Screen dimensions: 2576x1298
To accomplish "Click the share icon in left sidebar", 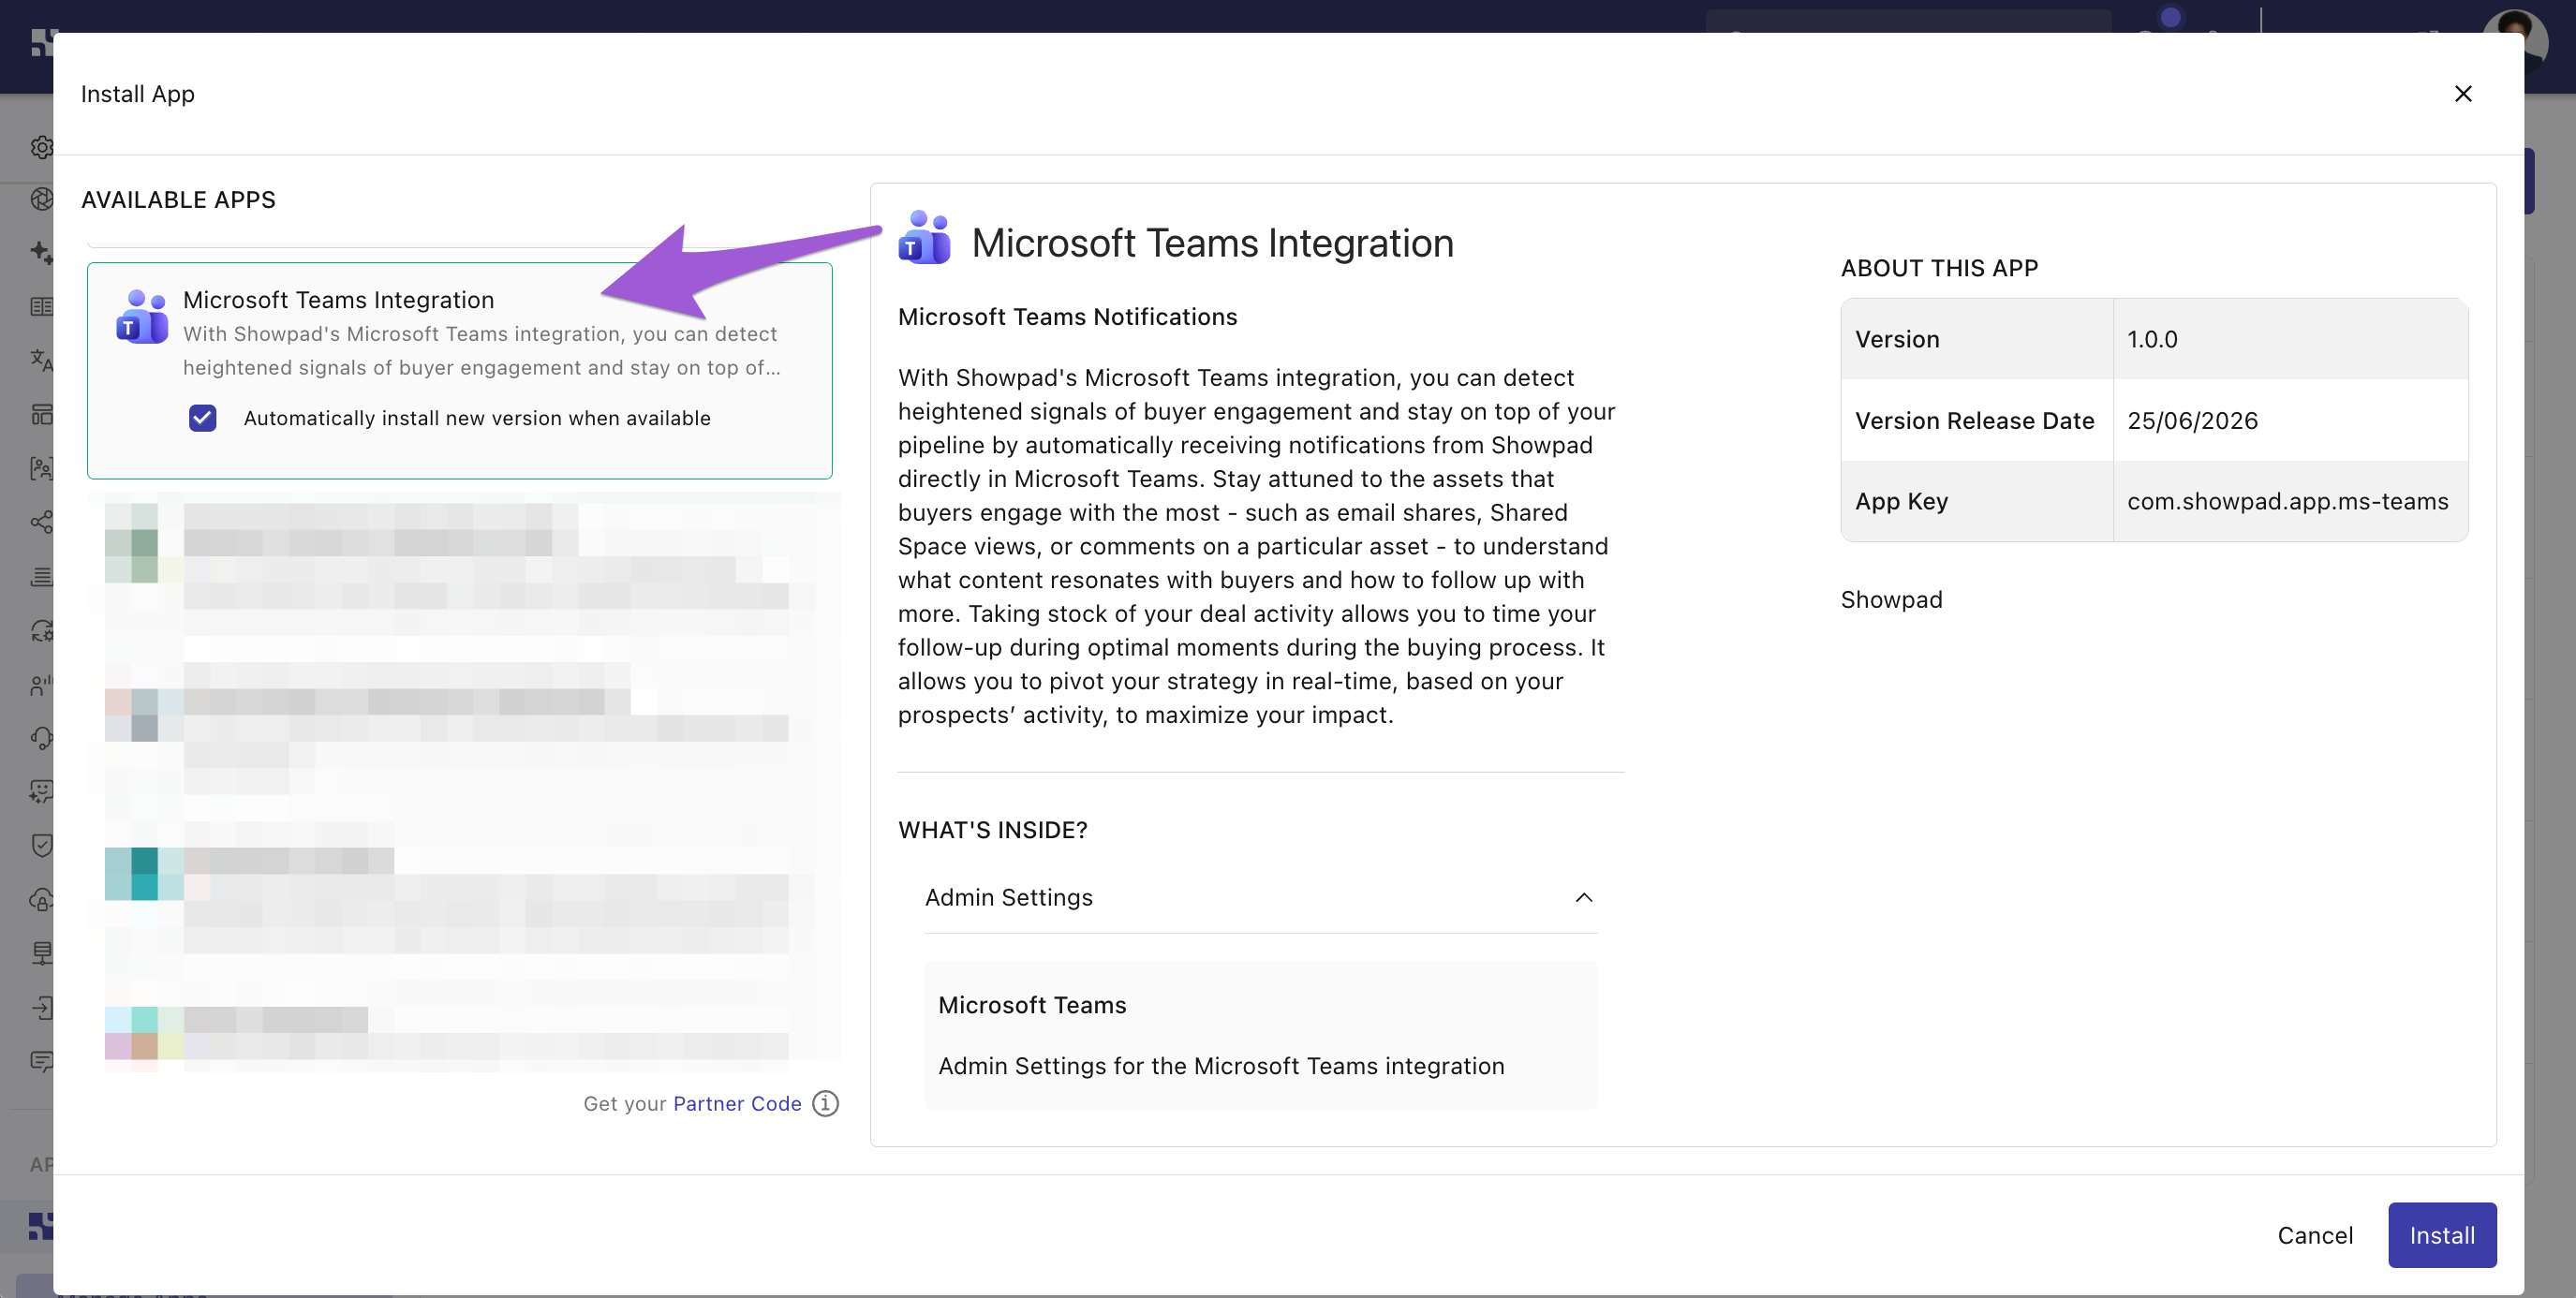I will tap(41, 522).
